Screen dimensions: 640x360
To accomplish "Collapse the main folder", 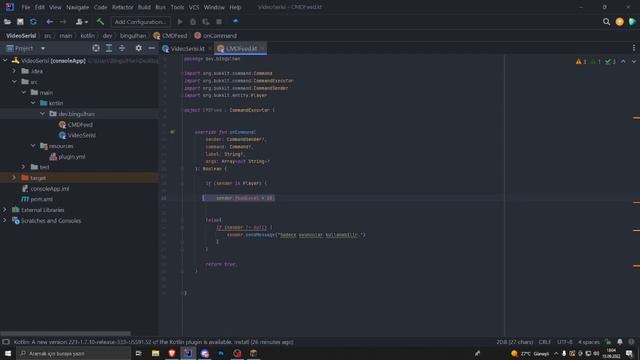I will [x=24, y=92].
